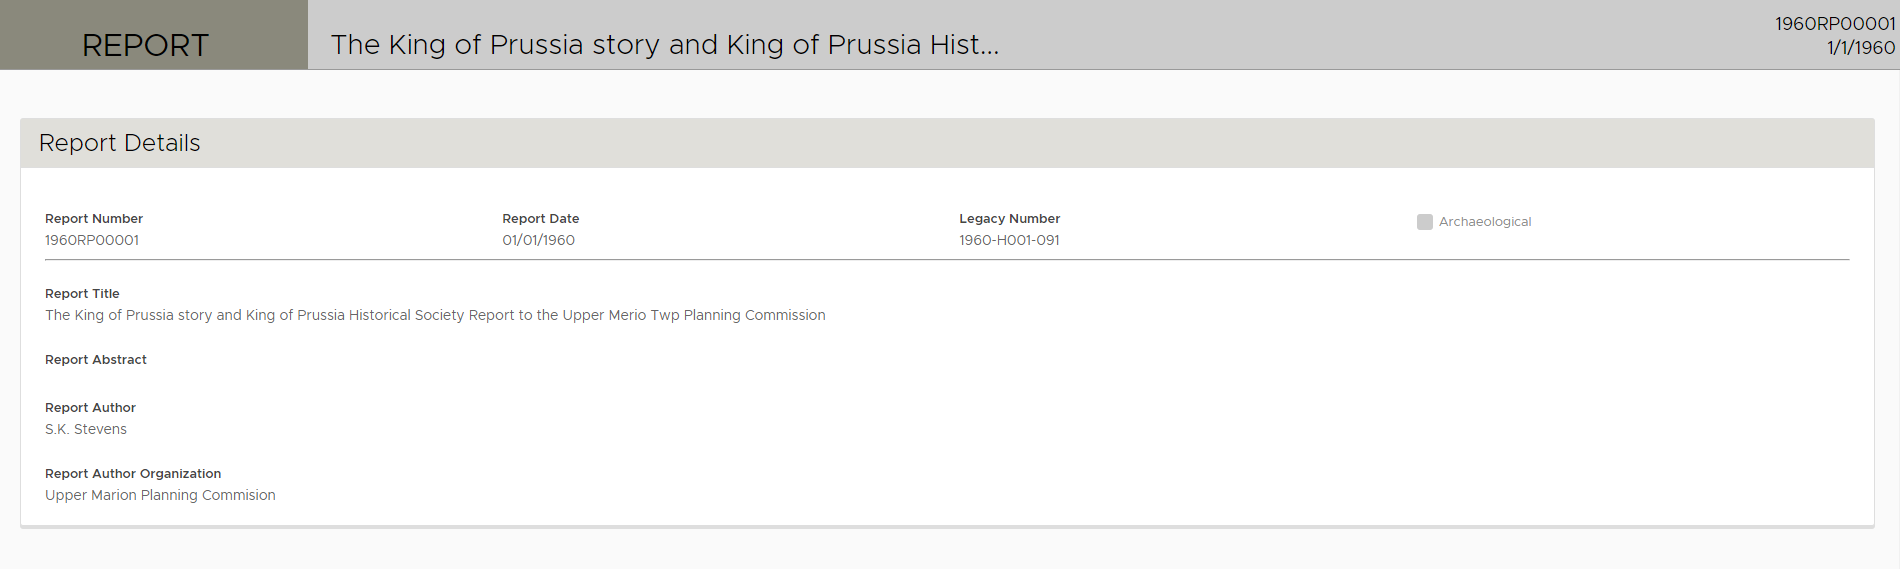Click the Report Number field label

(x=94, y=219)
